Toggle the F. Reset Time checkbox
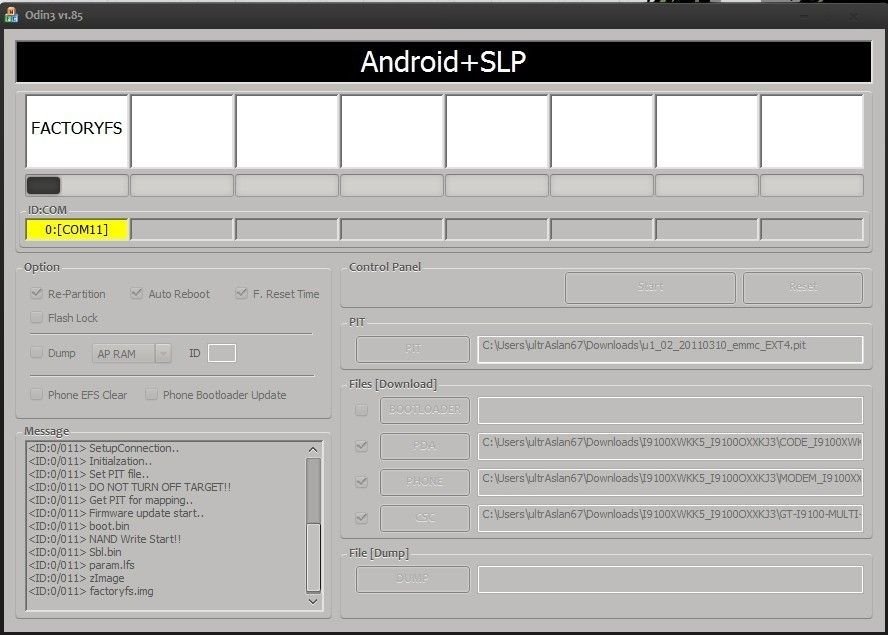Screen dimensions: 888x635 (241, 293)
